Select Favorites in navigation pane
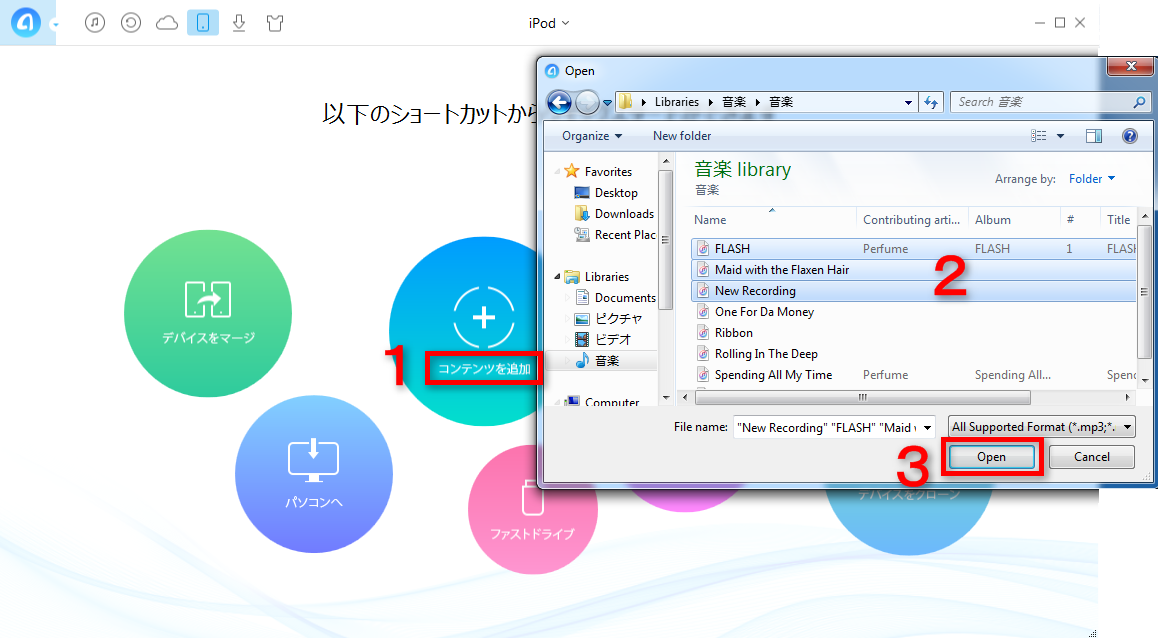The image size is (1158, 638). (x=608, y=171)
